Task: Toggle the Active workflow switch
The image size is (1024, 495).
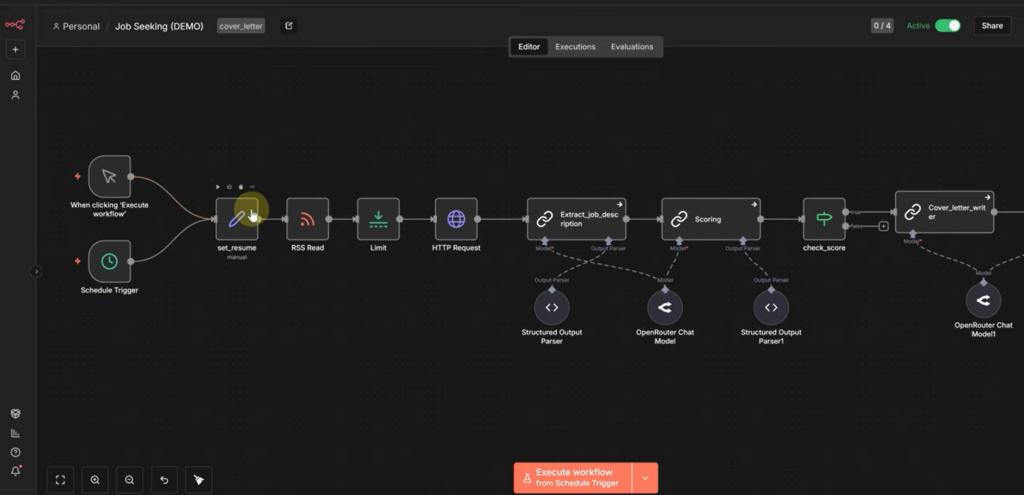Action: coord(947,26)
